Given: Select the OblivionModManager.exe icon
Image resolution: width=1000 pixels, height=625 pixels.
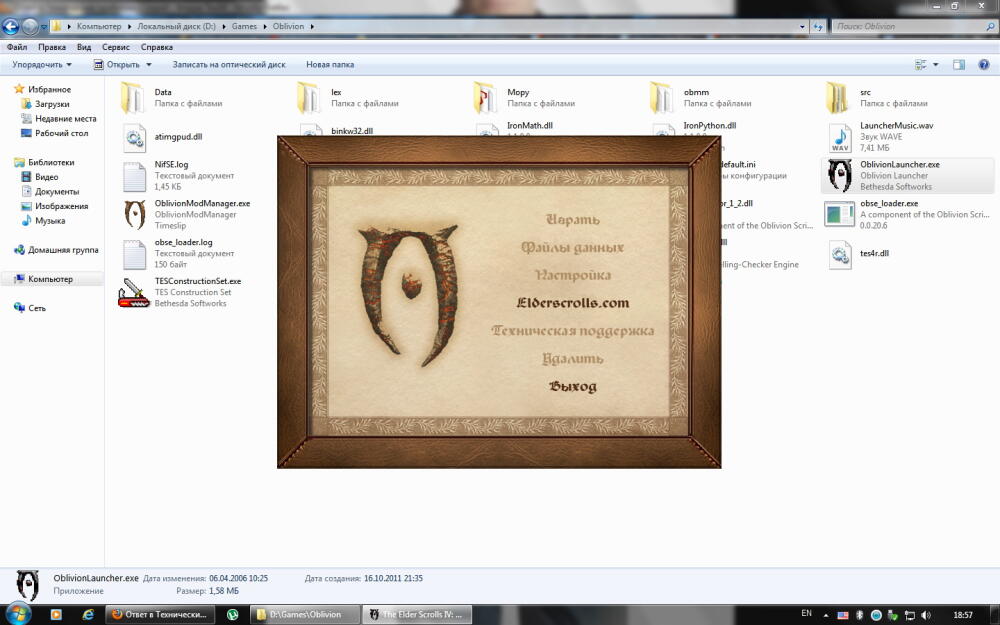Looking at the screenshot, I should click(135, 214).
